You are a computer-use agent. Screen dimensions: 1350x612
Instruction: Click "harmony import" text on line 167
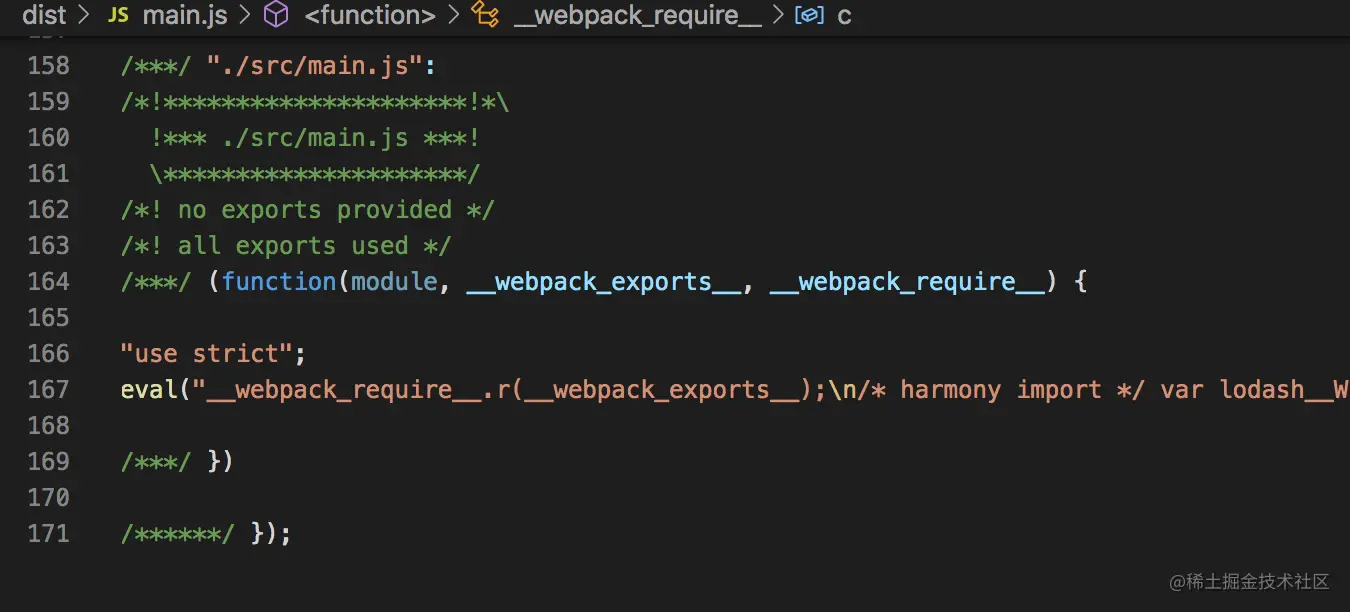[1001, 390]
